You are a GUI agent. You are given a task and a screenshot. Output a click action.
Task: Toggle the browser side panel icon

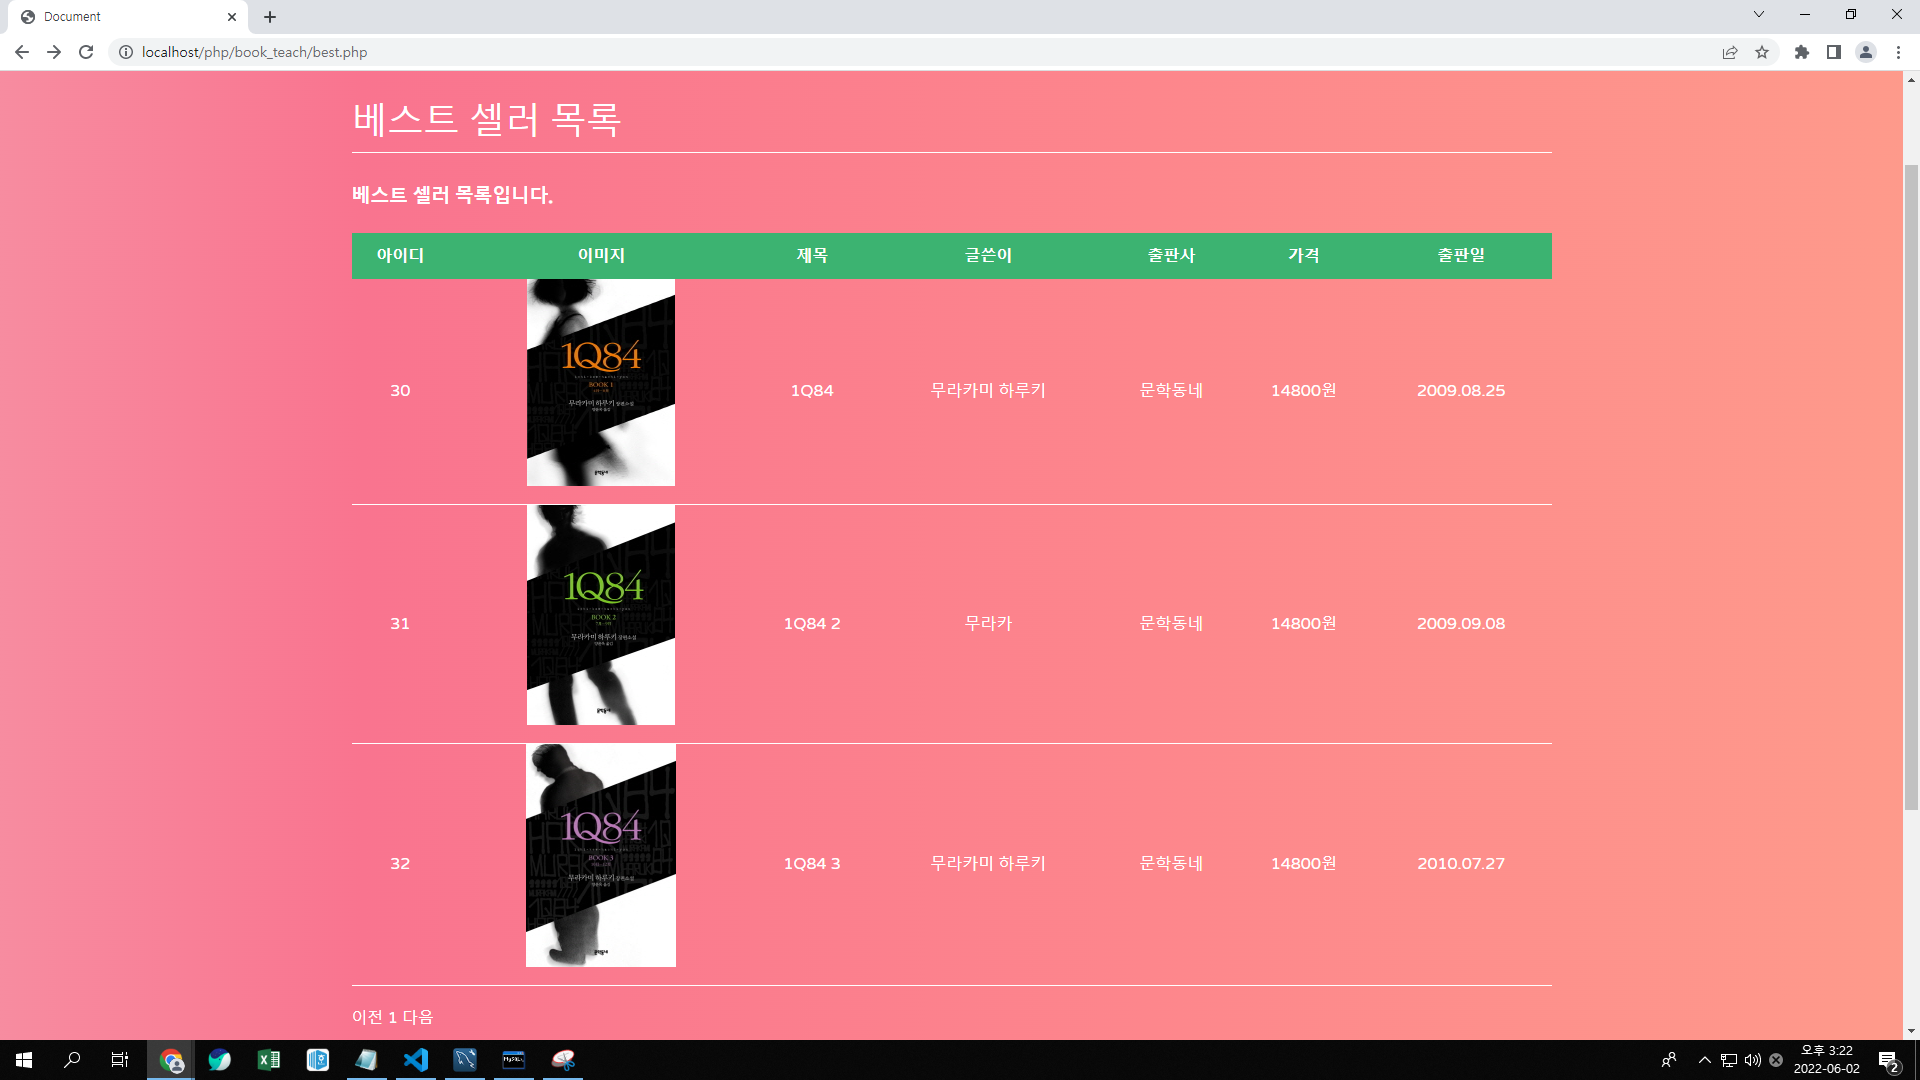click(x=1833, y=52)
